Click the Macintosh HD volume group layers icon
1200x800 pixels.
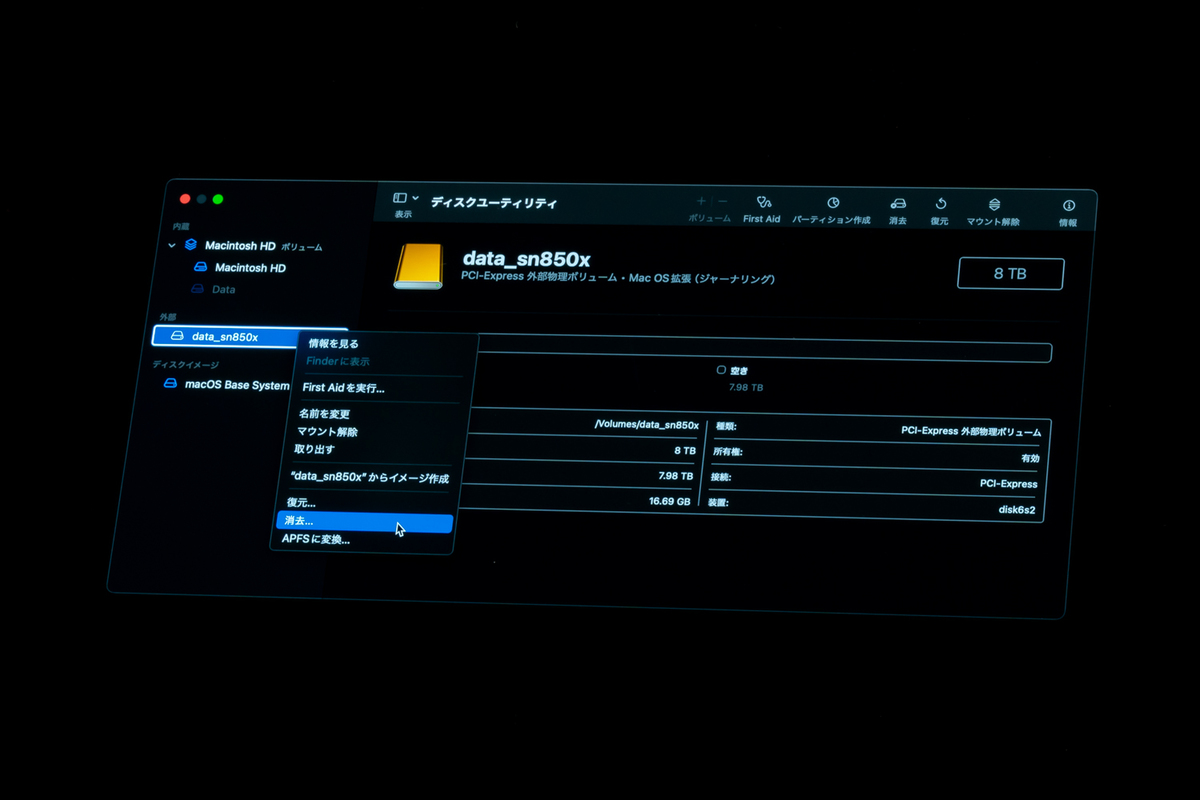pyautogui.click(x=191, y=244)
